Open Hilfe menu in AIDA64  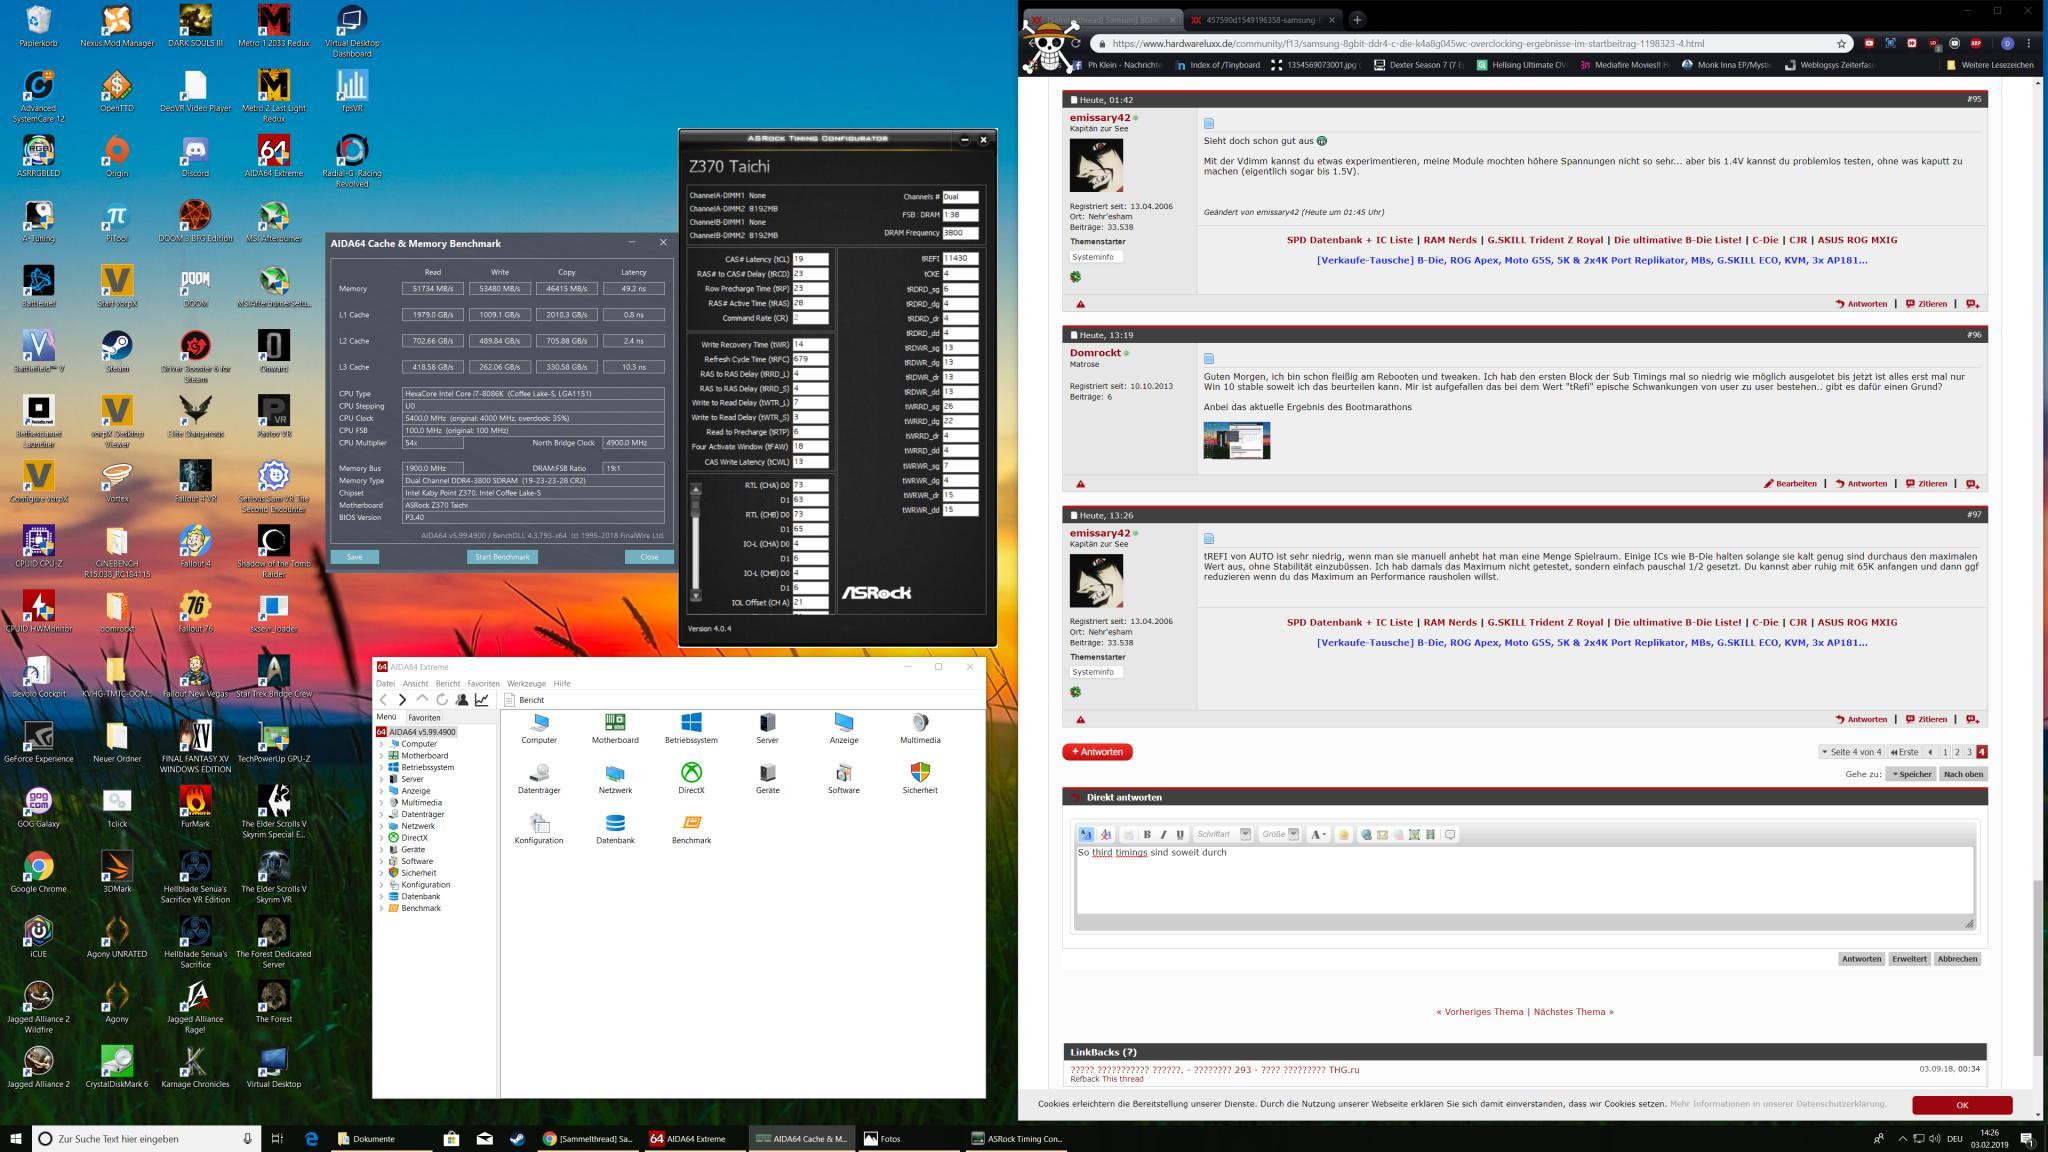(x=562, y=683)
